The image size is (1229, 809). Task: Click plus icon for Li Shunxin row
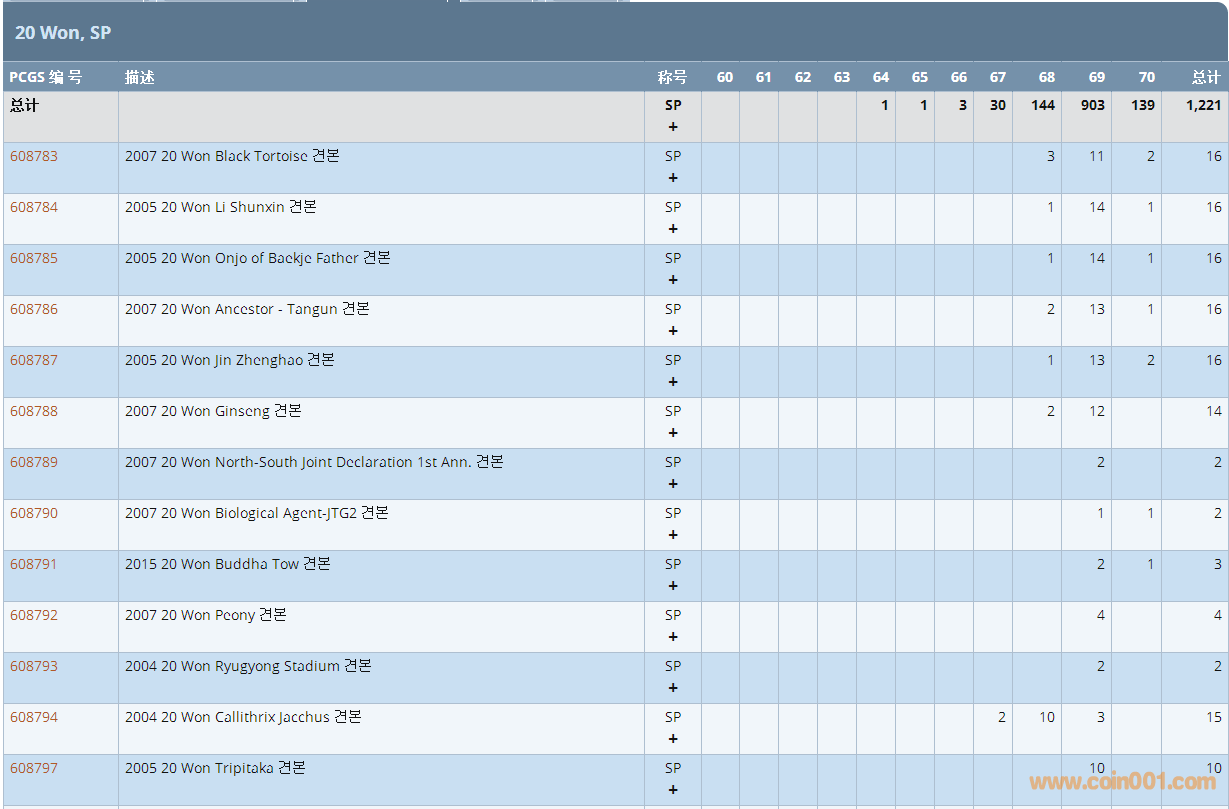click(673, 229)
